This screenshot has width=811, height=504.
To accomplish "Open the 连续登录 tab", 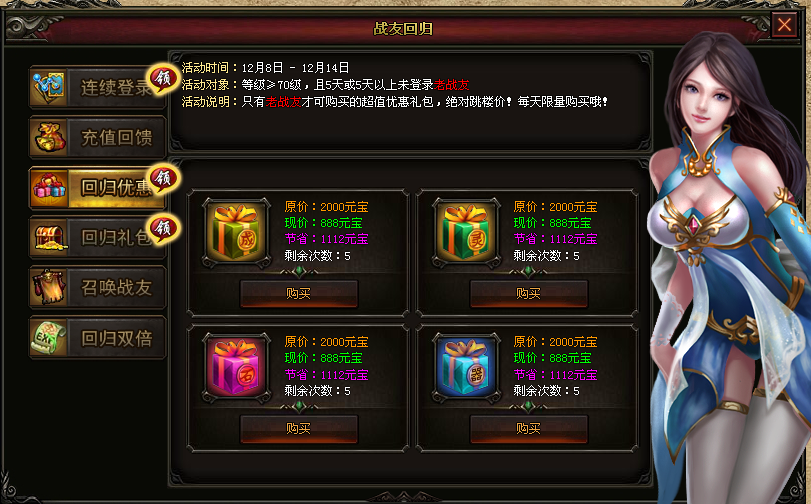I will click(x=97, y=87).
